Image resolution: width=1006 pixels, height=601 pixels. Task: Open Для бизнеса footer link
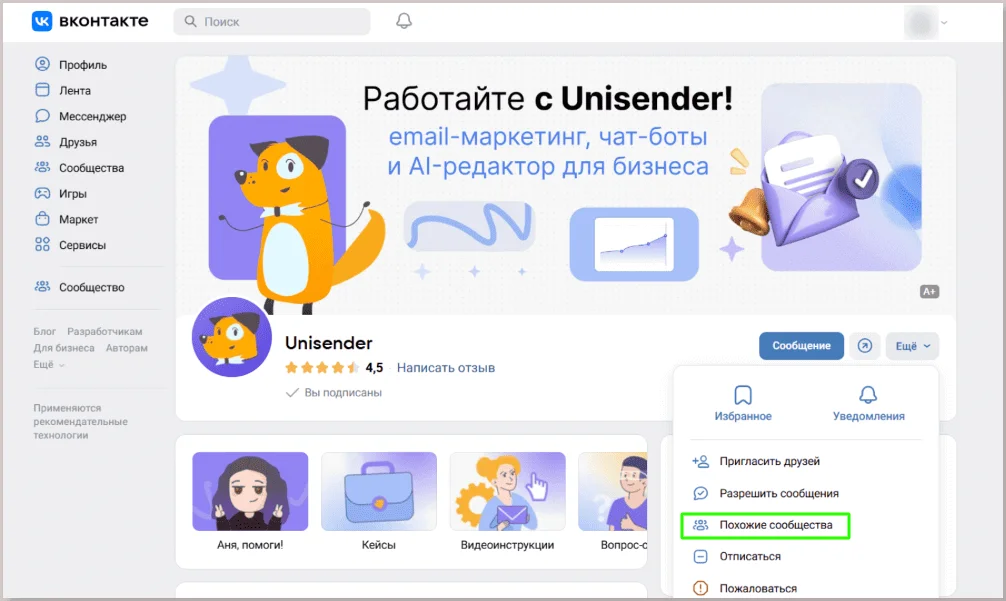pos(64,348)
